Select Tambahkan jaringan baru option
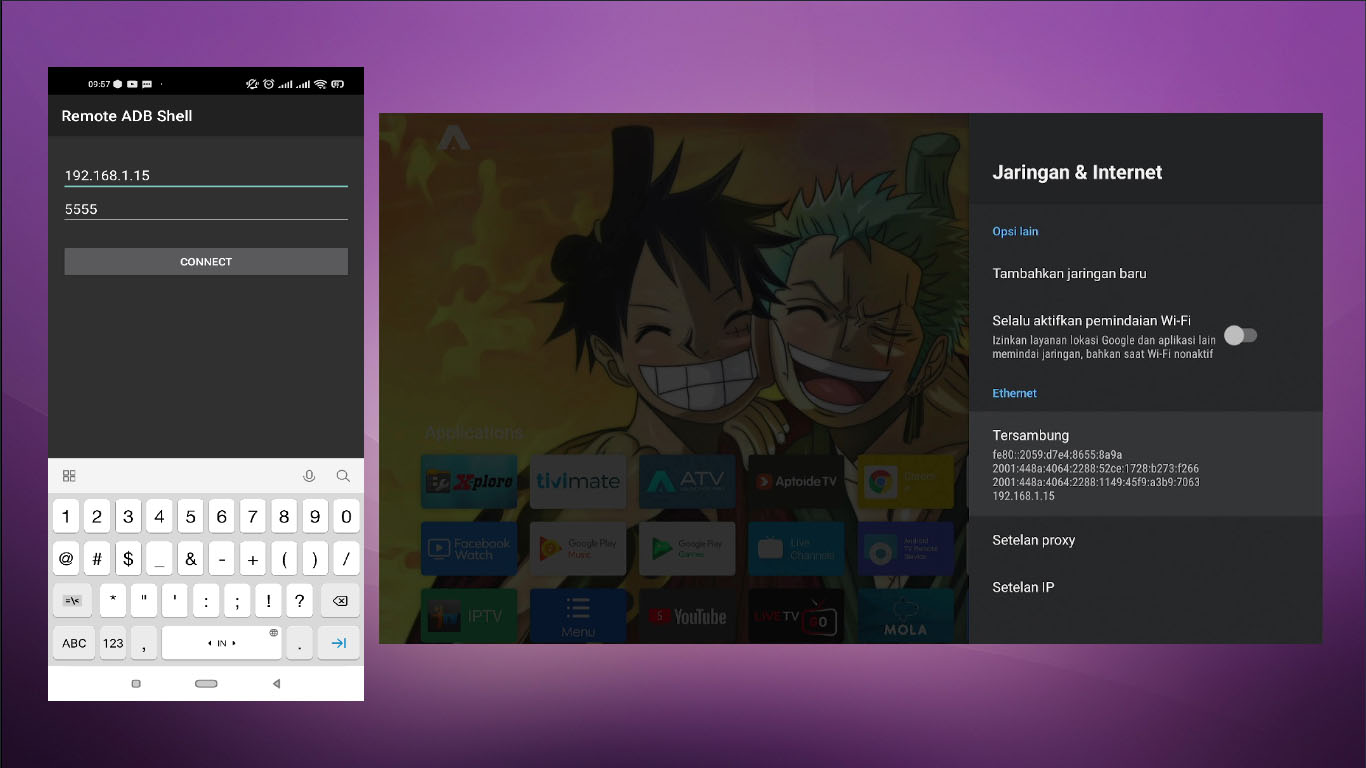The width and height of the screenshot is (1366, 768). point(1069,273)
